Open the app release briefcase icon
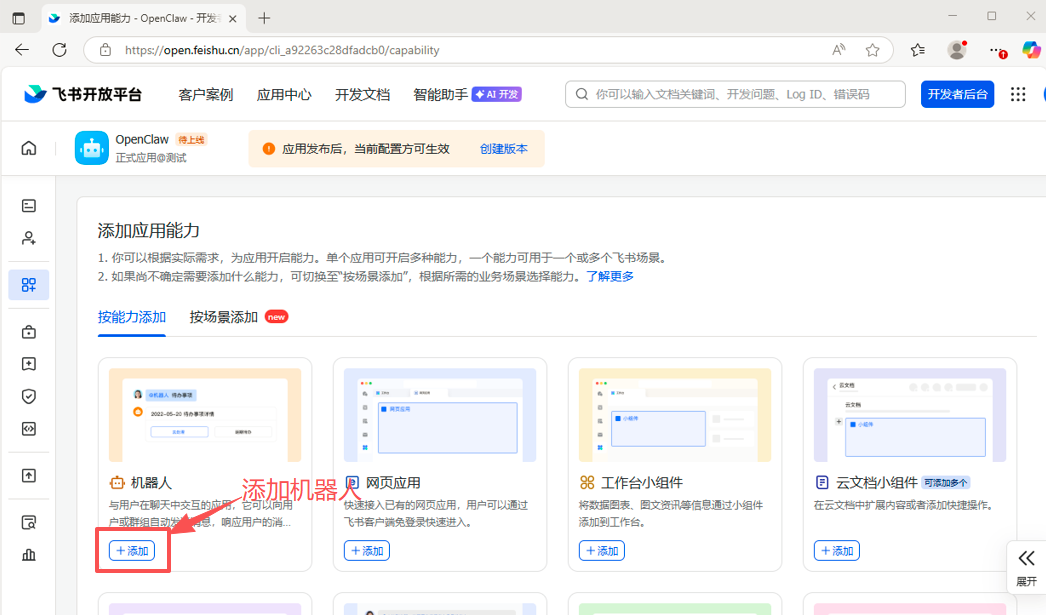Image resolution: width=1046 pixels, height=615 pixels. coord(28,331)
